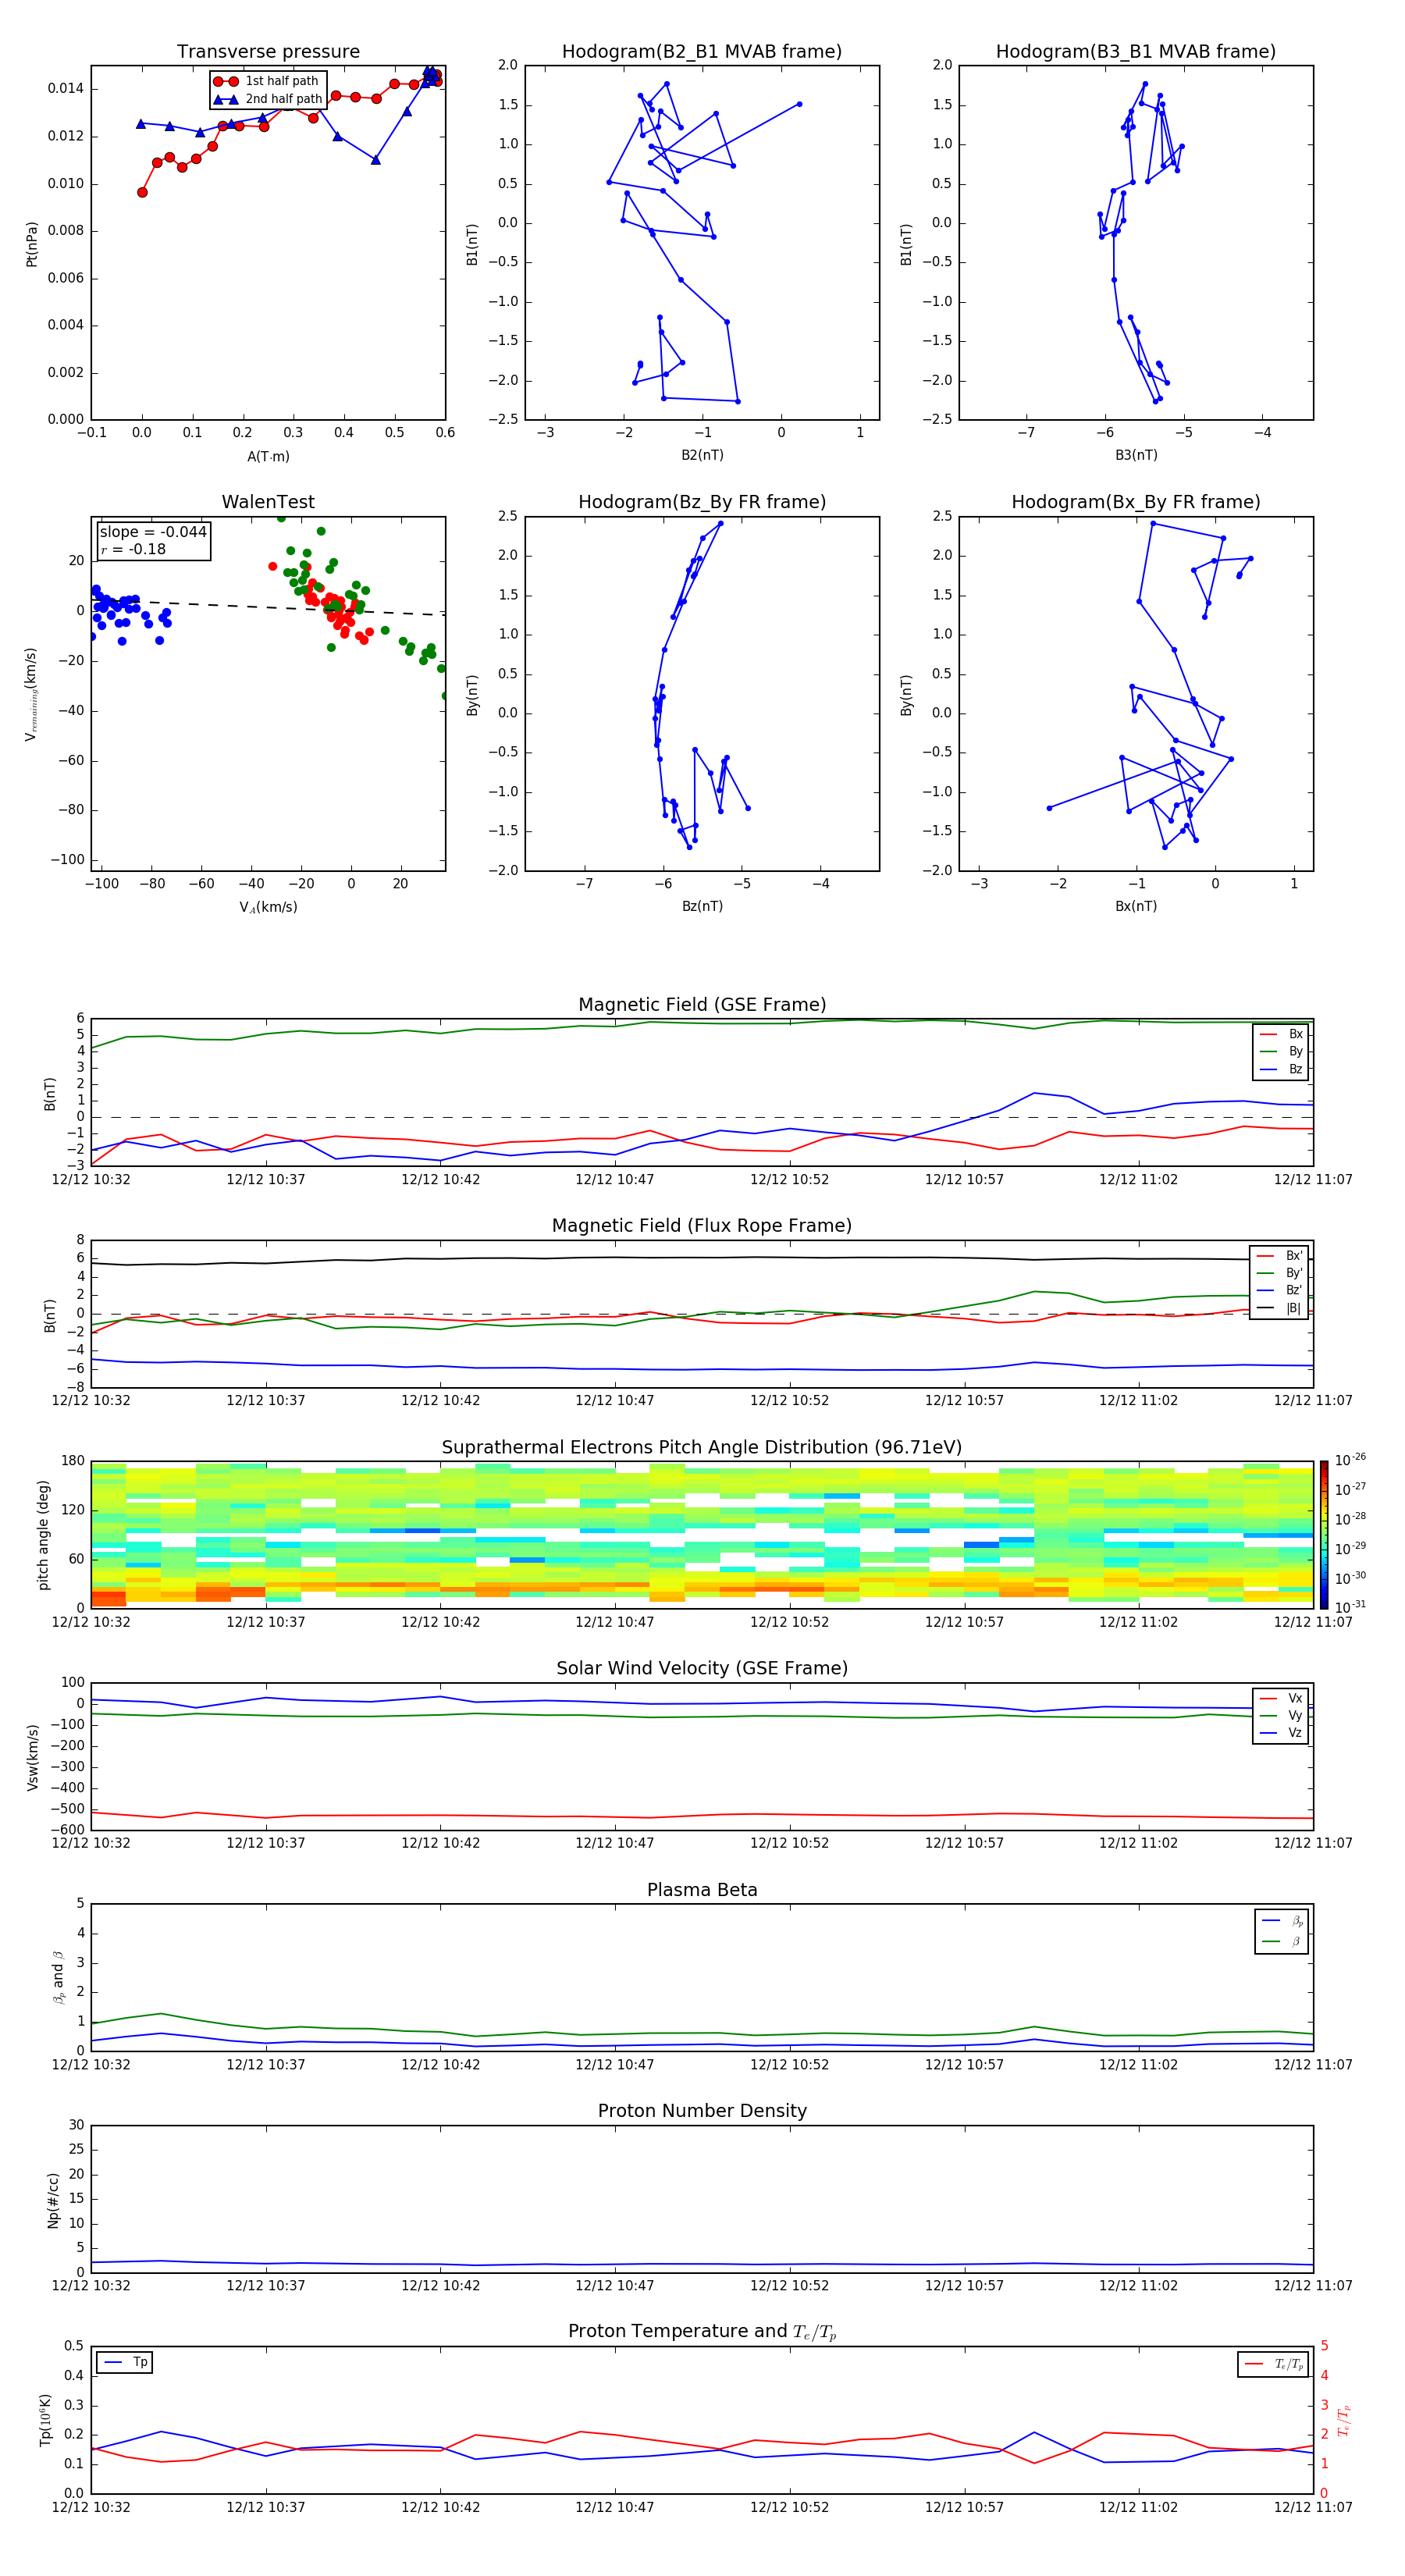Click the 'slope = -0.044' annotation
The height and width of the screenshot is (2576, 1405).
153,532
